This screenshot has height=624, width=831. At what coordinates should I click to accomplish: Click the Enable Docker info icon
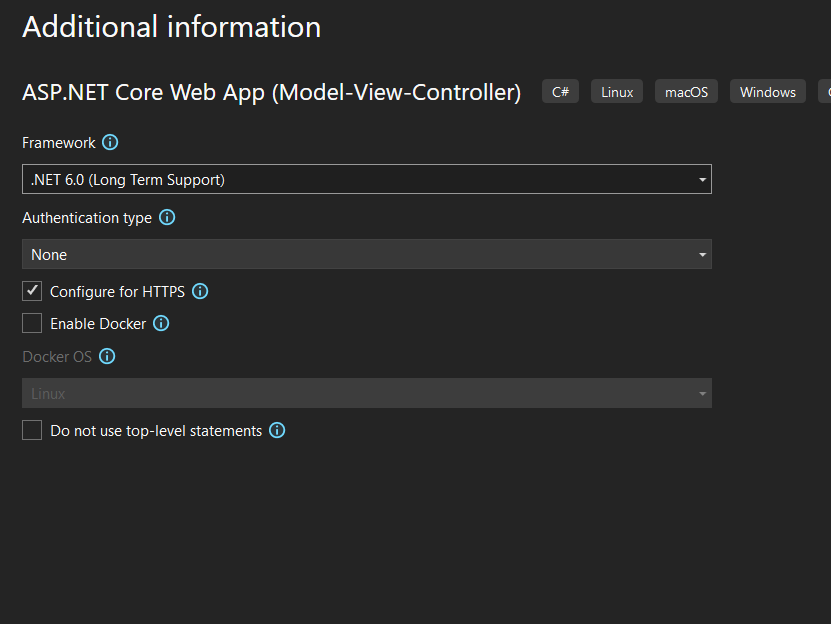pyautogui.click(x=161, y=323)
